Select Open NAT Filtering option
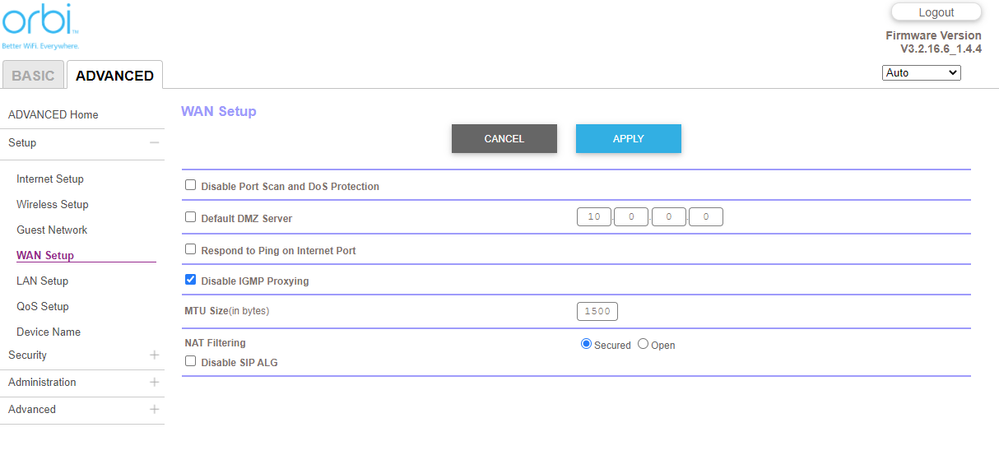This screenshot has height=469, width=999. pos(643,344)
